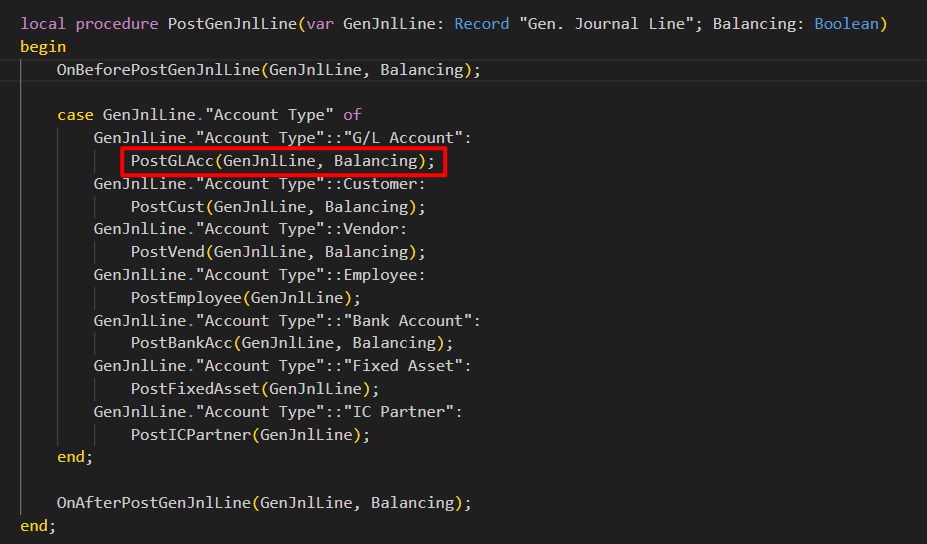The height and width of the screenshot is (544, 927).
Task: Click the "Bank Account" enum value
Action: (411, 321)
